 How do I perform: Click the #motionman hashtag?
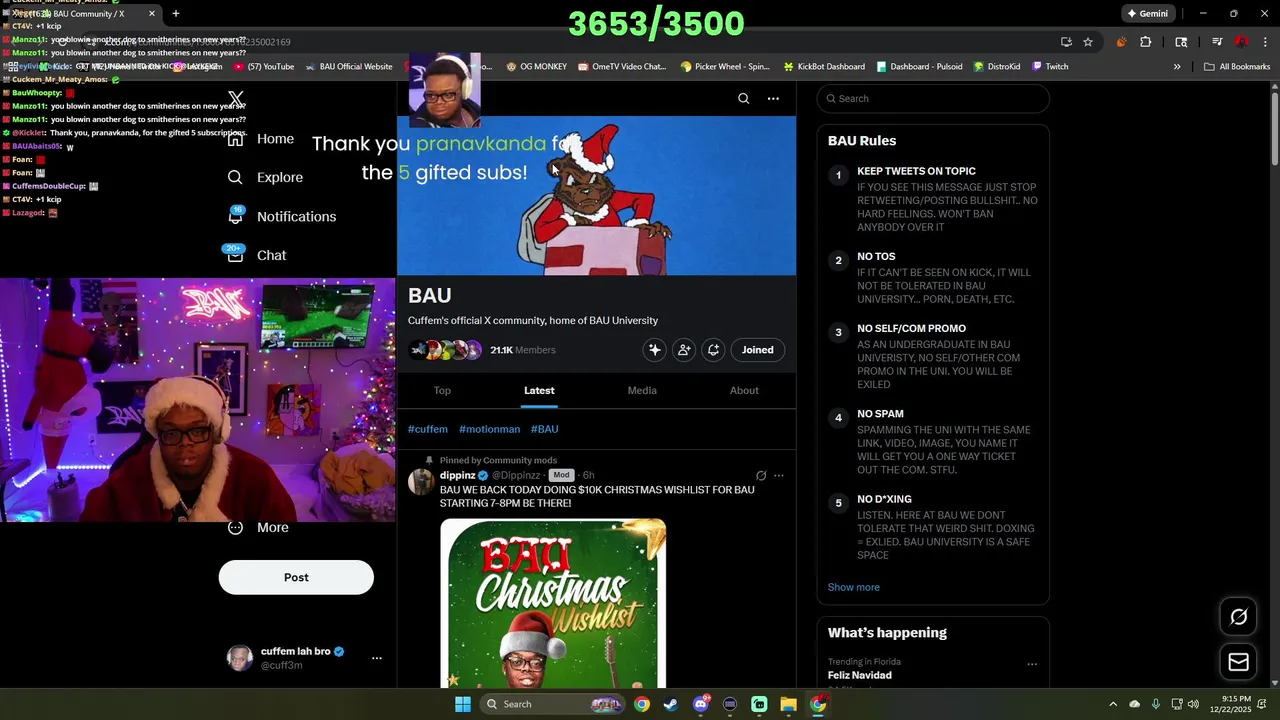point(489,429)
